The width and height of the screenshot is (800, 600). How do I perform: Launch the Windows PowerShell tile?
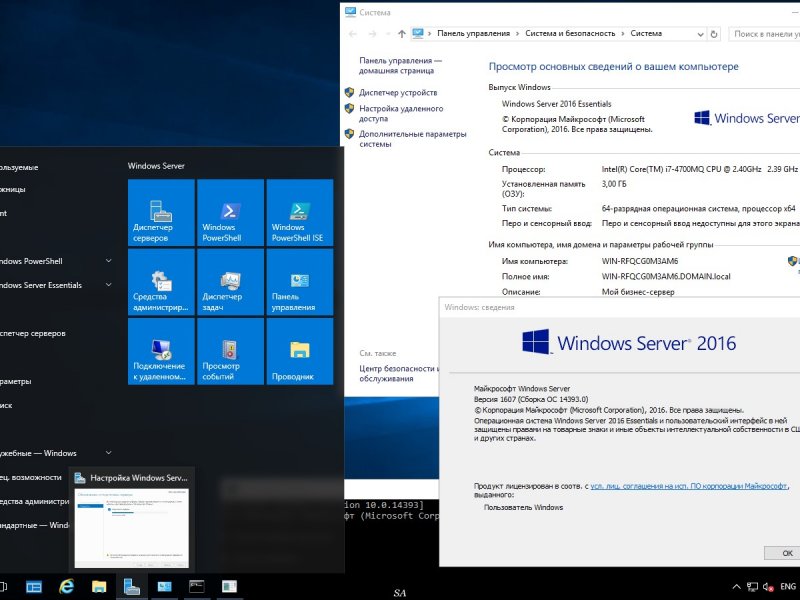point(231,213)
